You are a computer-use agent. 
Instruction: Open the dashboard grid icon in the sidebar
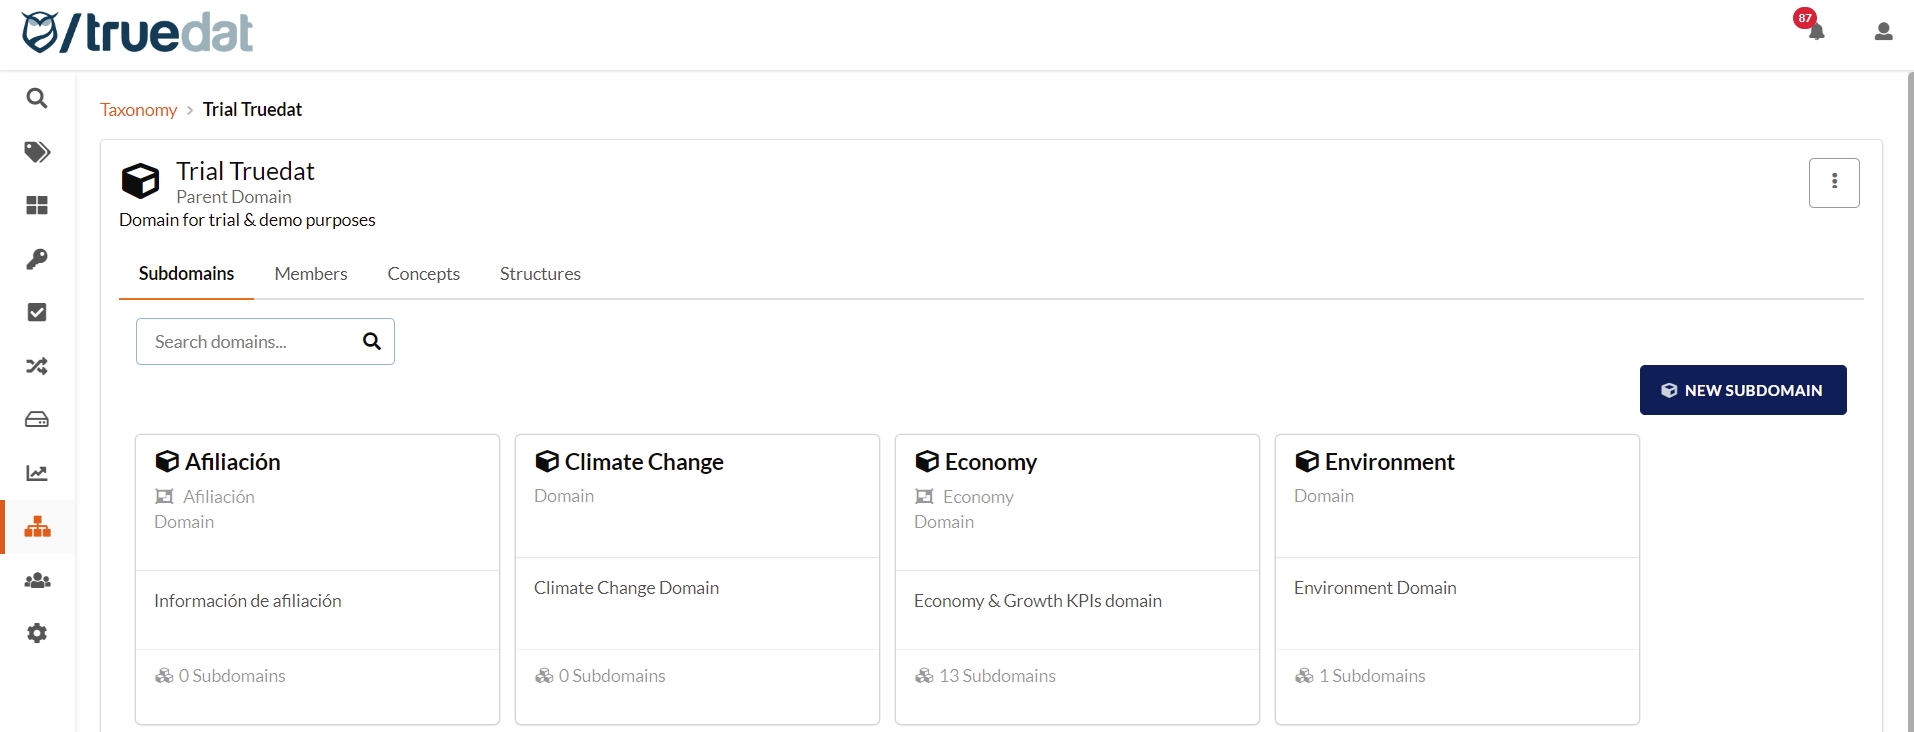pos(37,205)
